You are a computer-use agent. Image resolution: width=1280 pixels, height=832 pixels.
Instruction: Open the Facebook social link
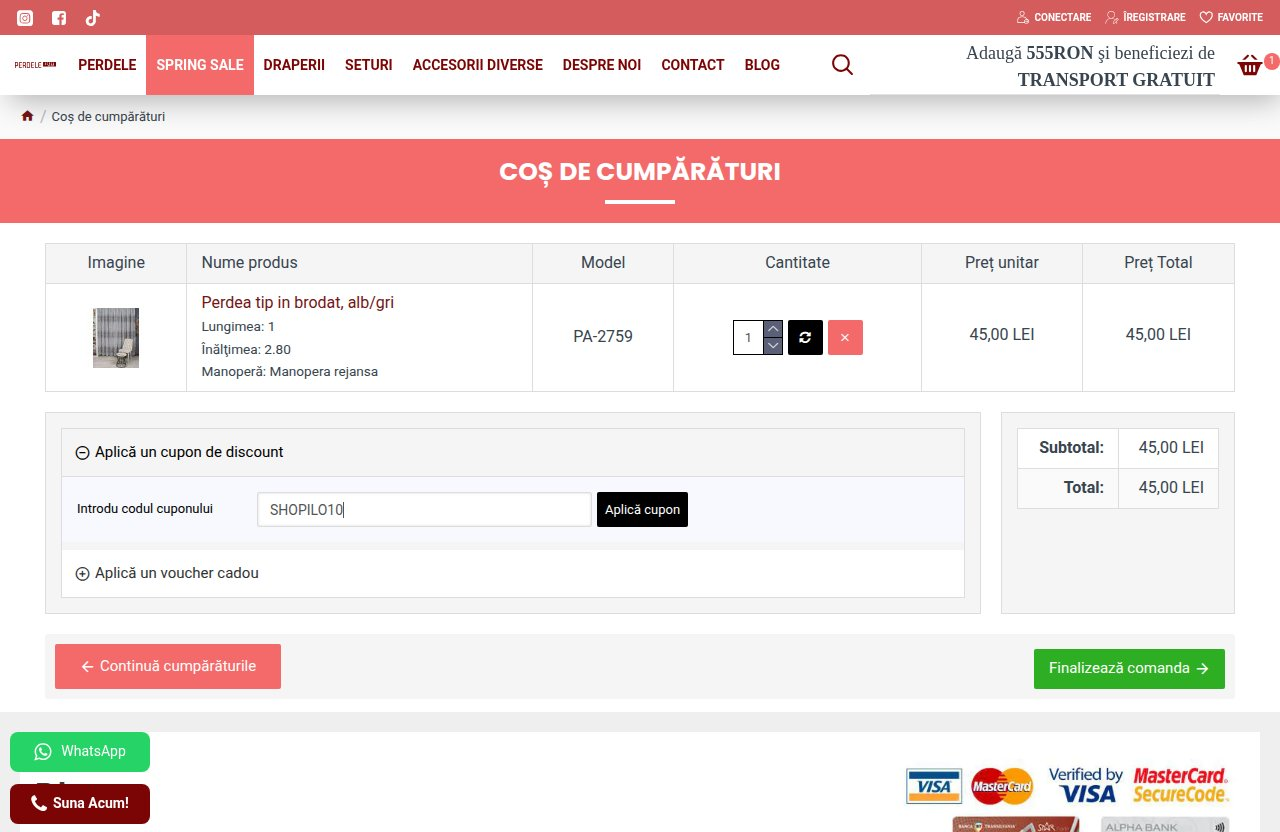pyautogui.click(x=59, y=18)
